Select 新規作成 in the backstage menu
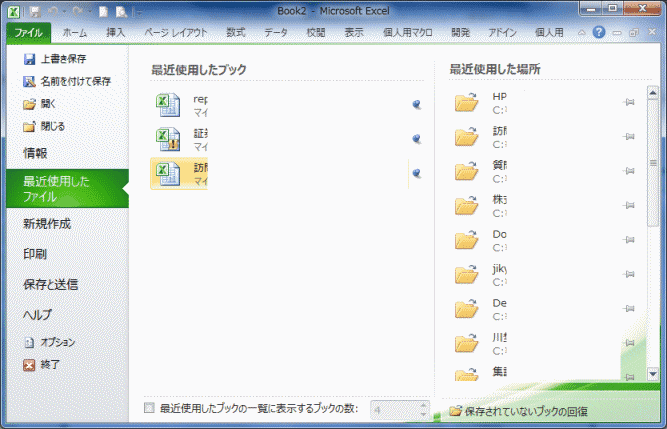Image resolution: width=667 pixels, height=429 pixels. tap(47, 224)
